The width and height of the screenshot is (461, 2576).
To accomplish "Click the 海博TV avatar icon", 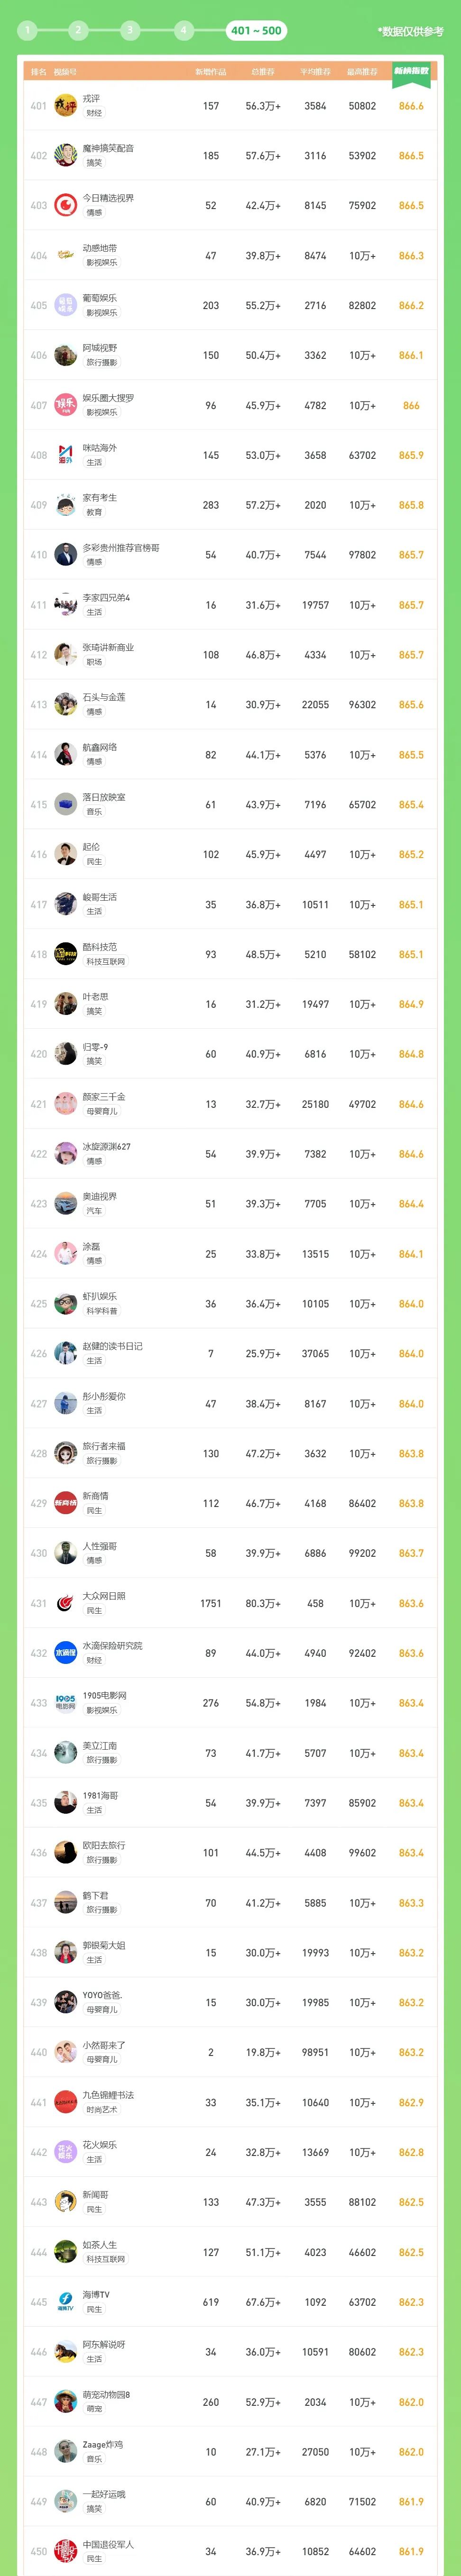I will click(x=65, y=2302).
